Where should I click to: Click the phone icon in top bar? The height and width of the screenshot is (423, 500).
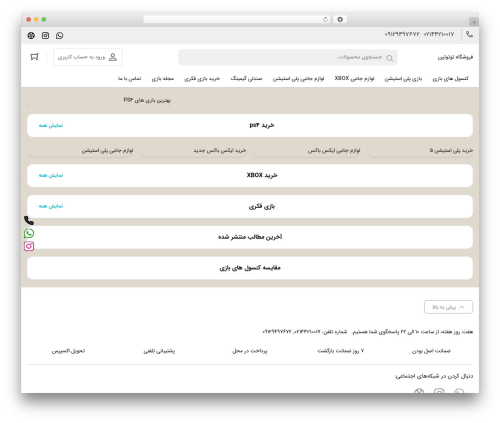[469, 34]
